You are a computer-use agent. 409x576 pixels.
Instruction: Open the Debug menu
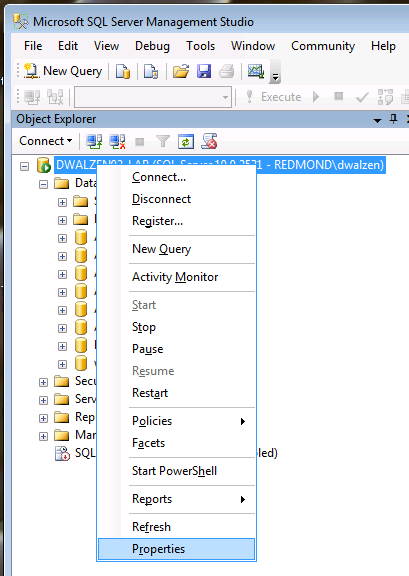click(x=152, y=46)
